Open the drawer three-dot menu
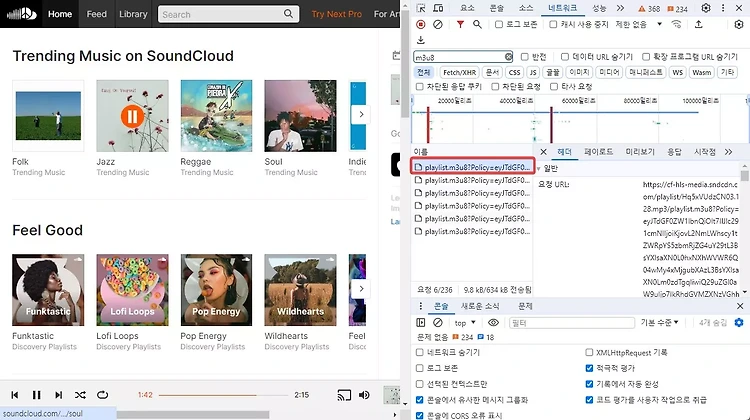The image size is (750, 420). (x=421, y=306)
